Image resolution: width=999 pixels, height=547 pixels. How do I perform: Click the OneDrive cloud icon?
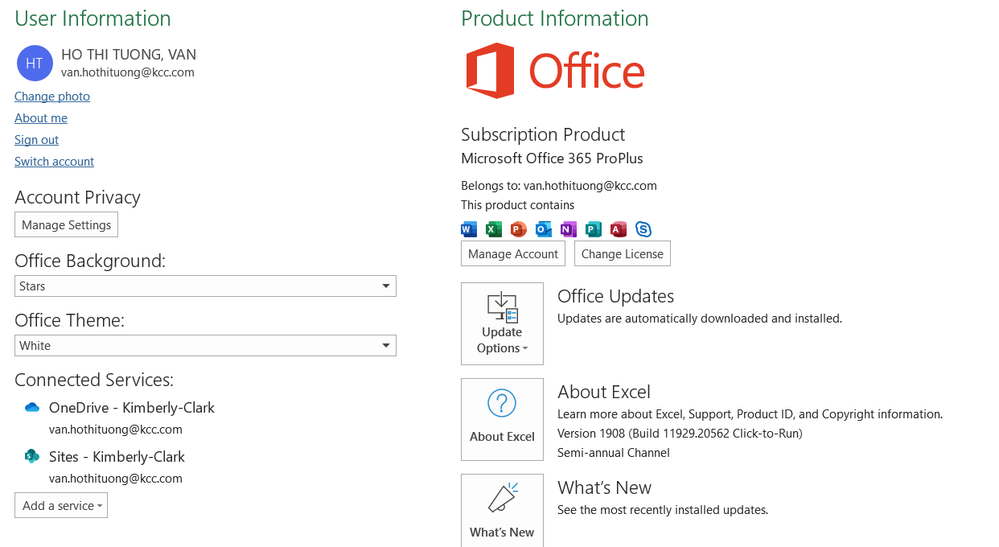coord(32,408)
